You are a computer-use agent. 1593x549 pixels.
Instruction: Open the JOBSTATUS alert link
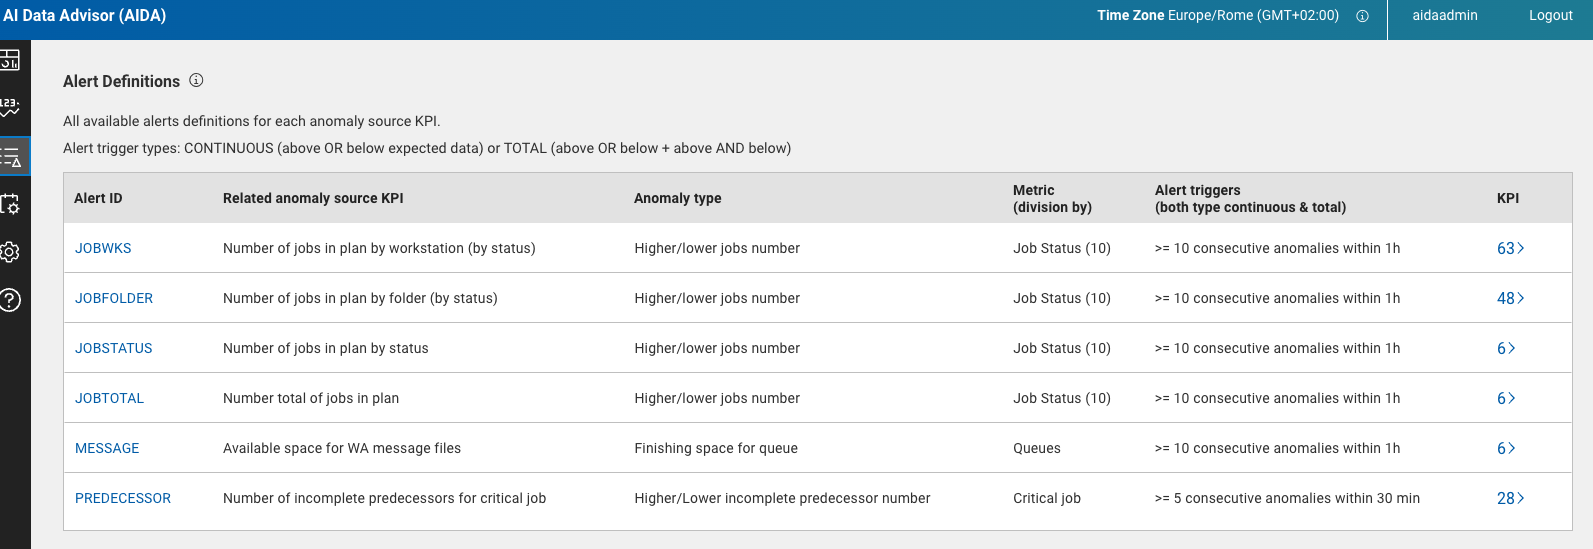pyautogui.click(x=114, y=348)
